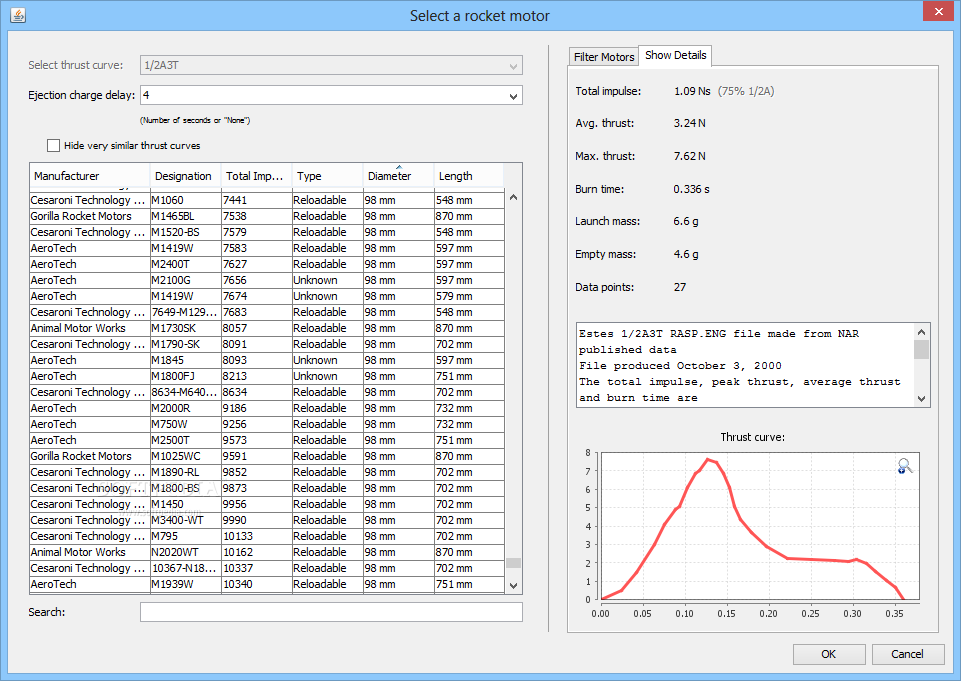Enable Hide very similar thrust curves checkbox
This screenshot has width=961, height=681.
[x=53, y=145]
